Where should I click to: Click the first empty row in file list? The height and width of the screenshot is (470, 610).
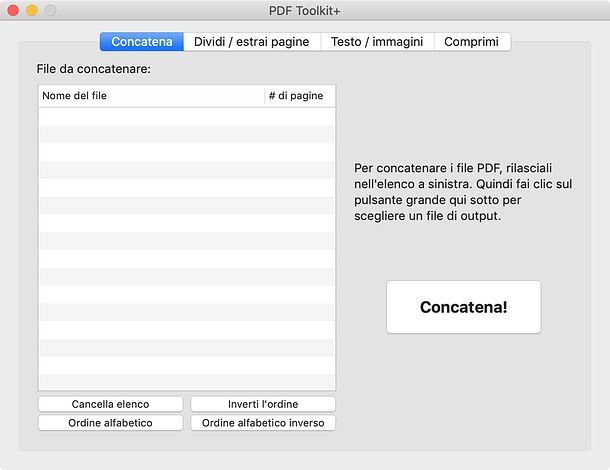click(187, 116)
